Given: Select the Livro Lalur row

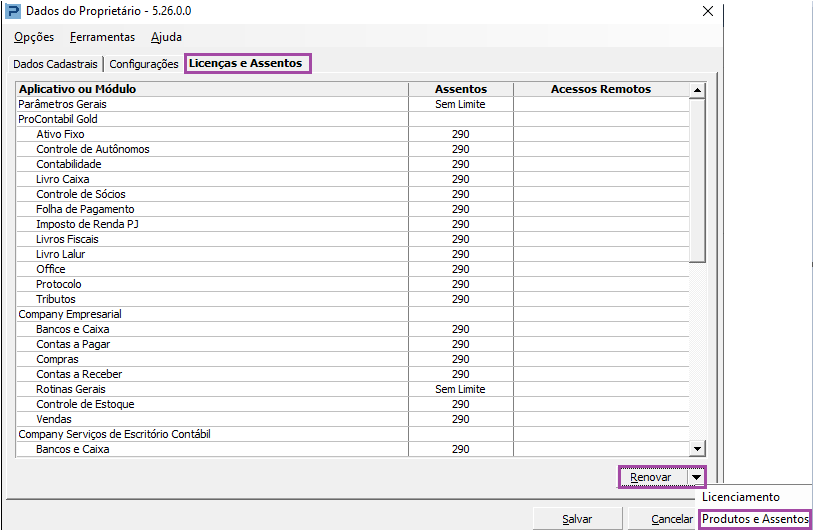Looking at the screenshot, I should 352,254.
